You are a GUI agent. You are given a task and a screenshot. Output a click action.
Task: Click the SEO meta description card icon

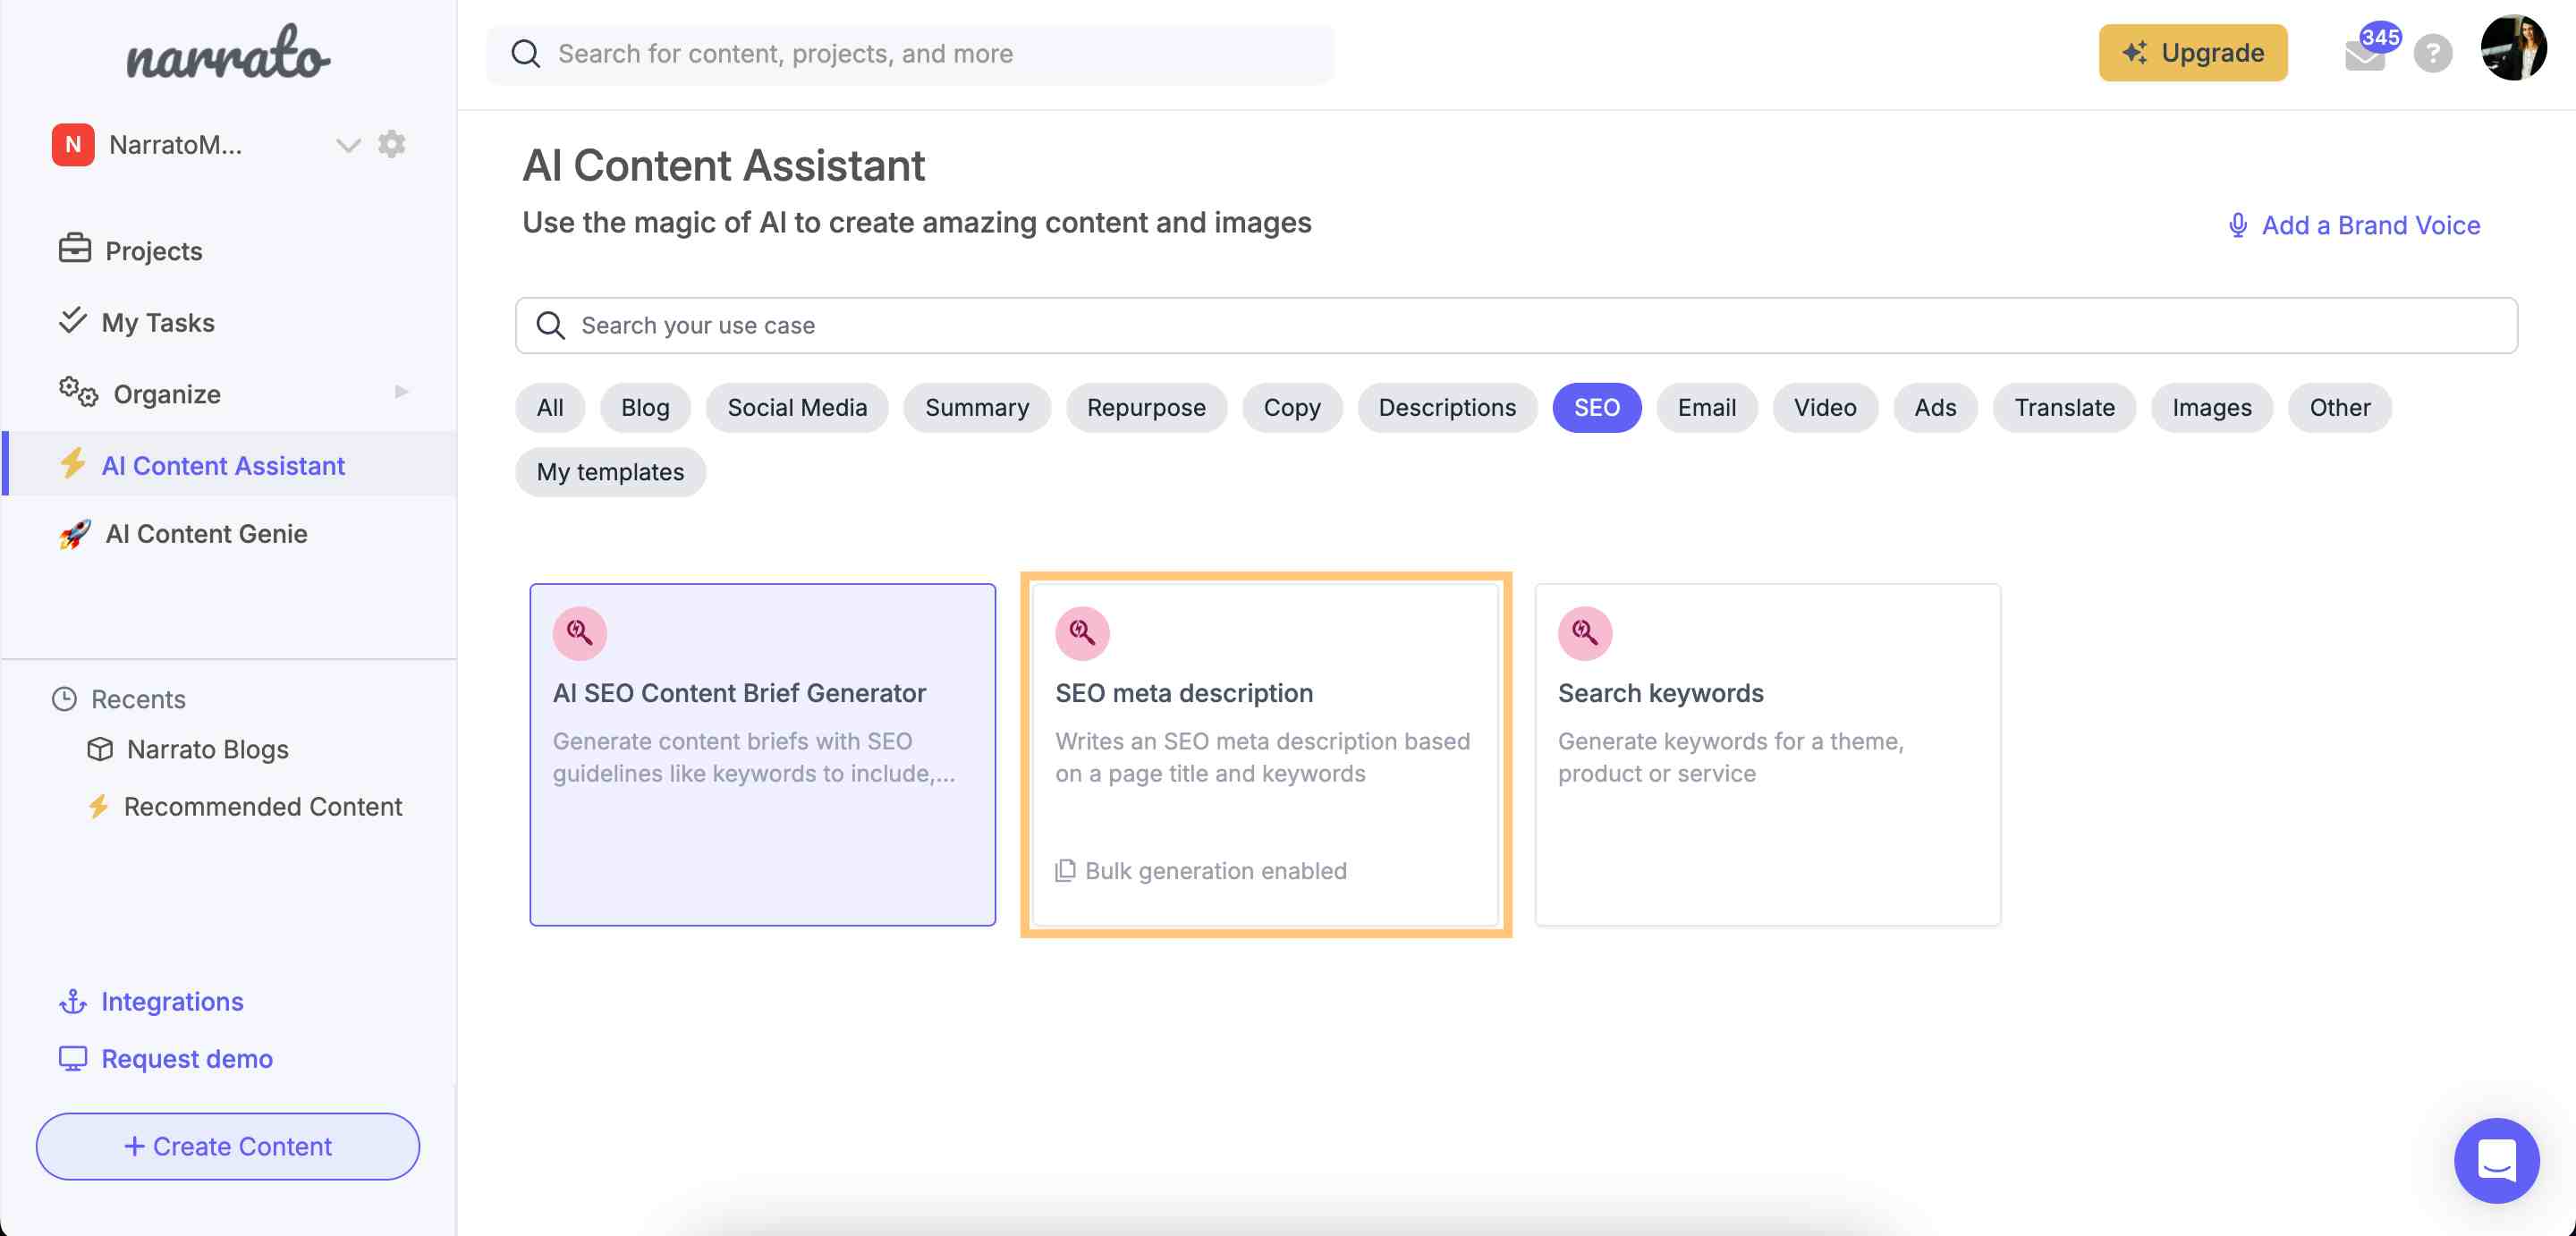(x=1082, y=632)
